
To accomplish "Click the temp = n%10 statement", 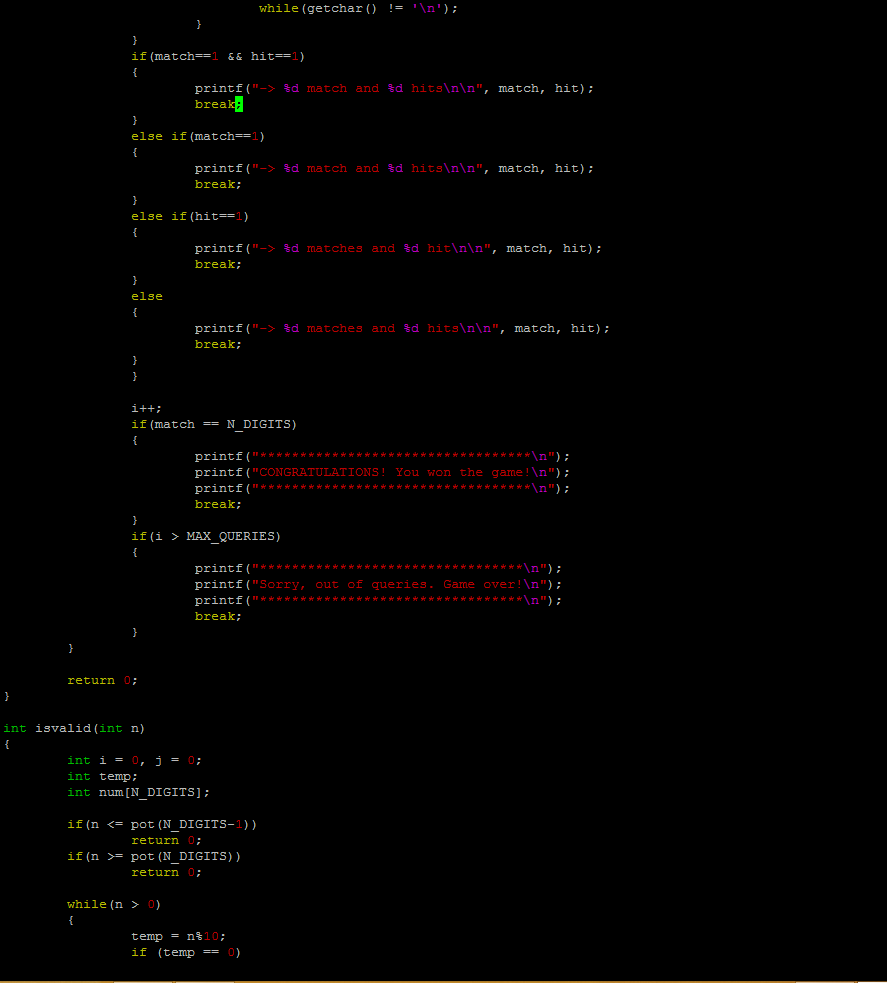I will 175,936.
